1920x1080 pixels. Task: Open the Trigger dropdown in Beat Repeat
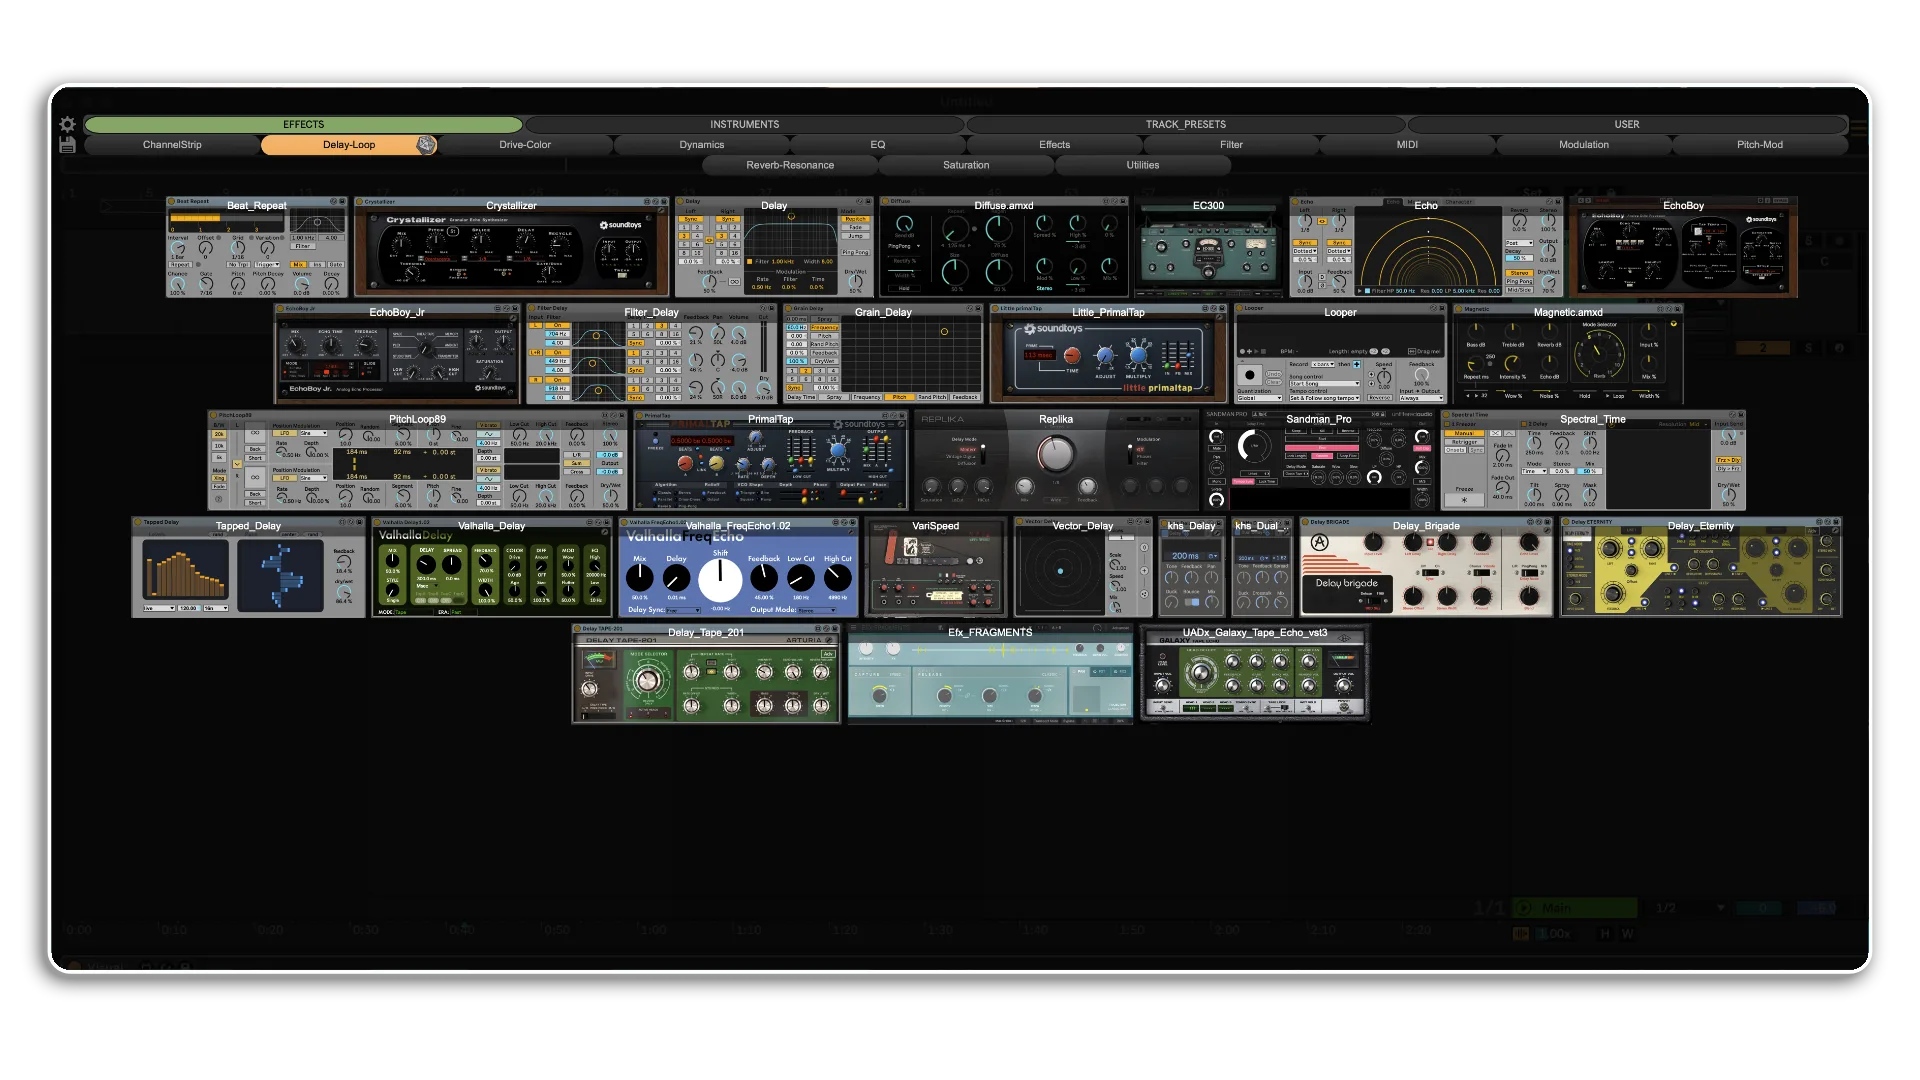pyautogui.click(x=267, y=264)
